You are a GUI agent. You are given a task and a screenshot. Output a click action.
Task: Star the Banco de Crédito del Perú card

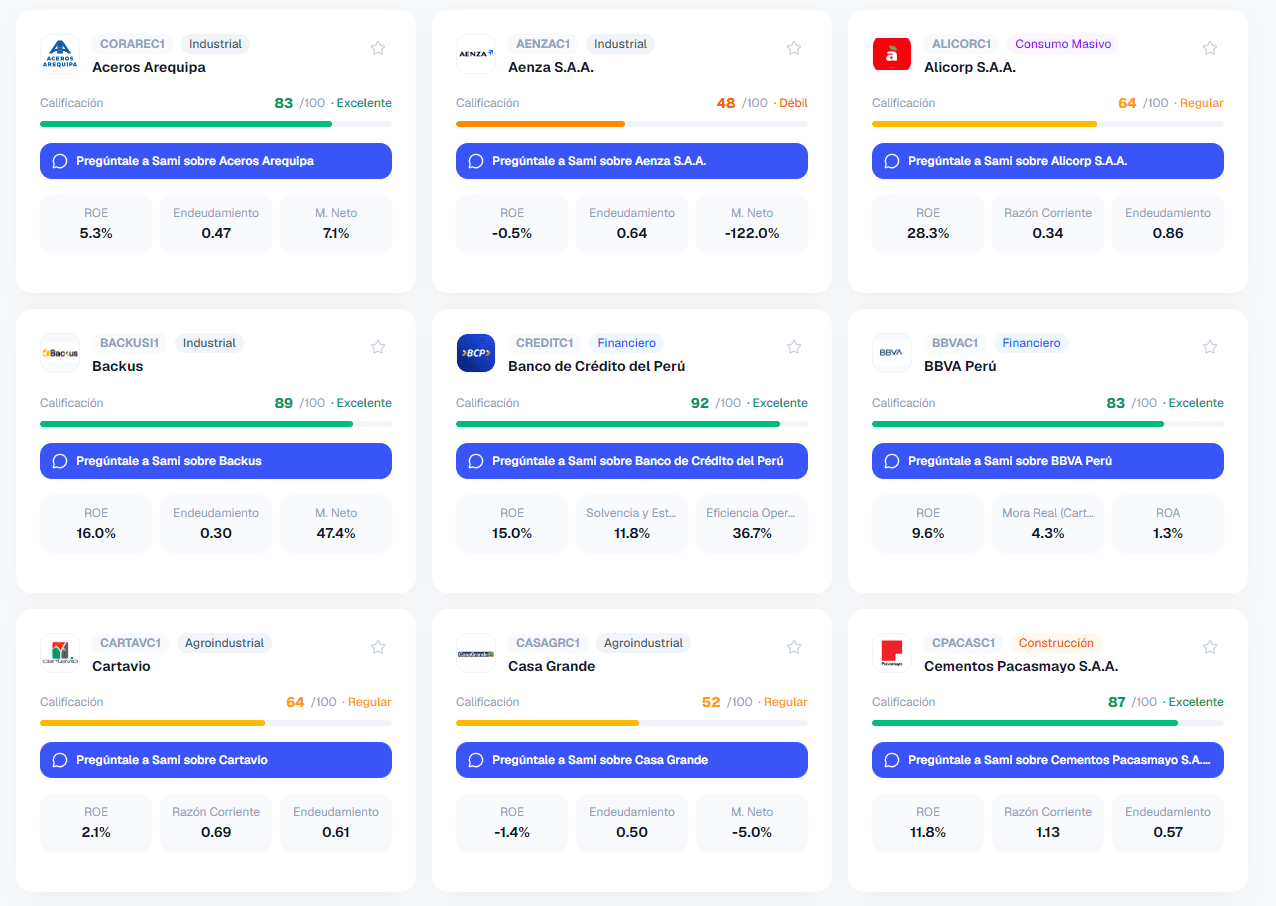pos(794,347)
